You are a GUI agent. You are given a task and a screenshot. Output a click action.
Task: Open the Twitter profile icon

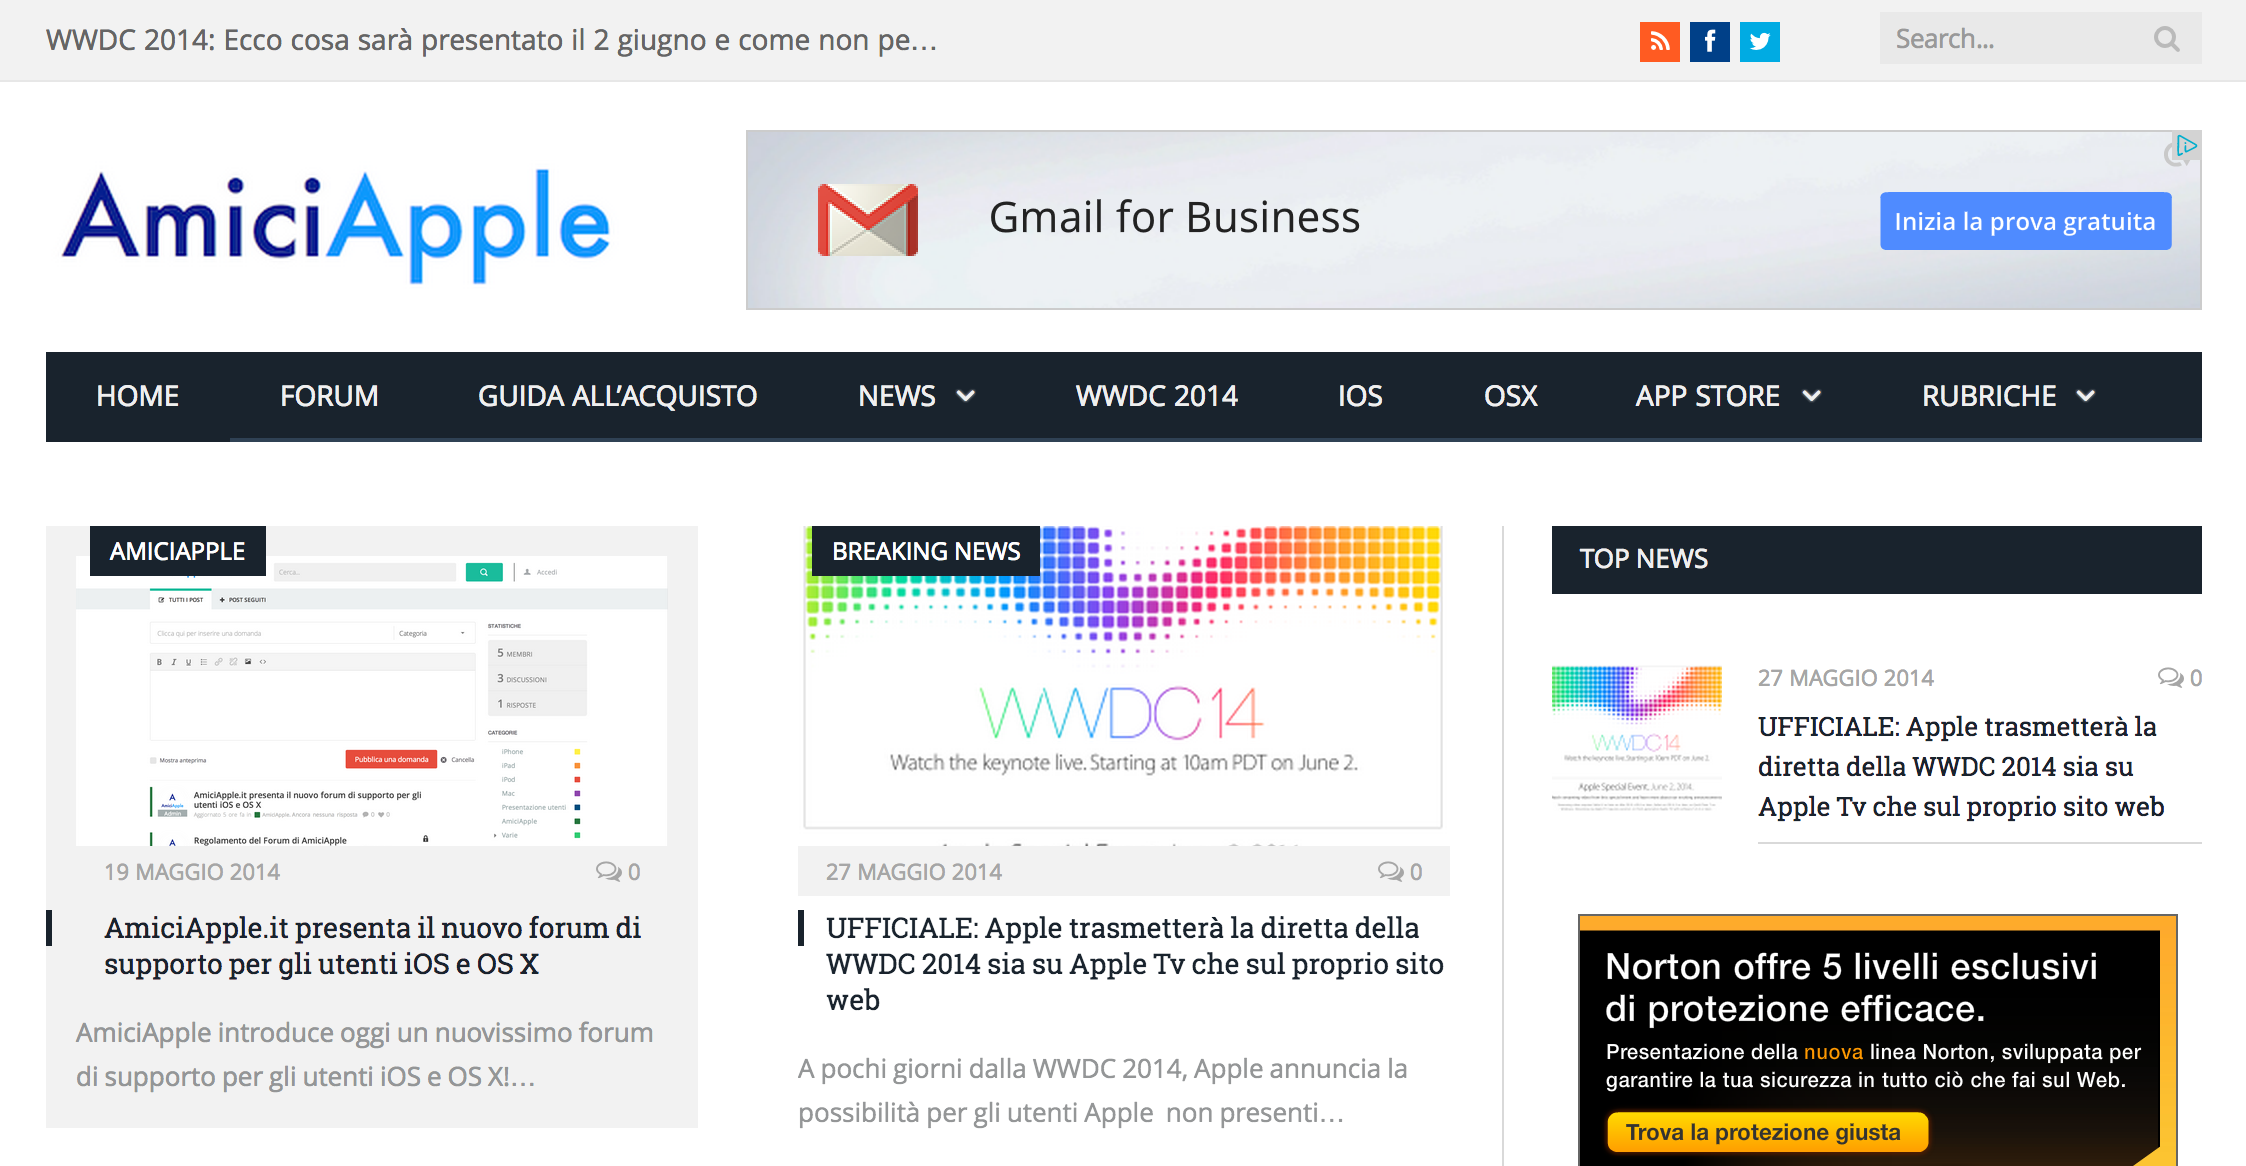point(1760,41)
